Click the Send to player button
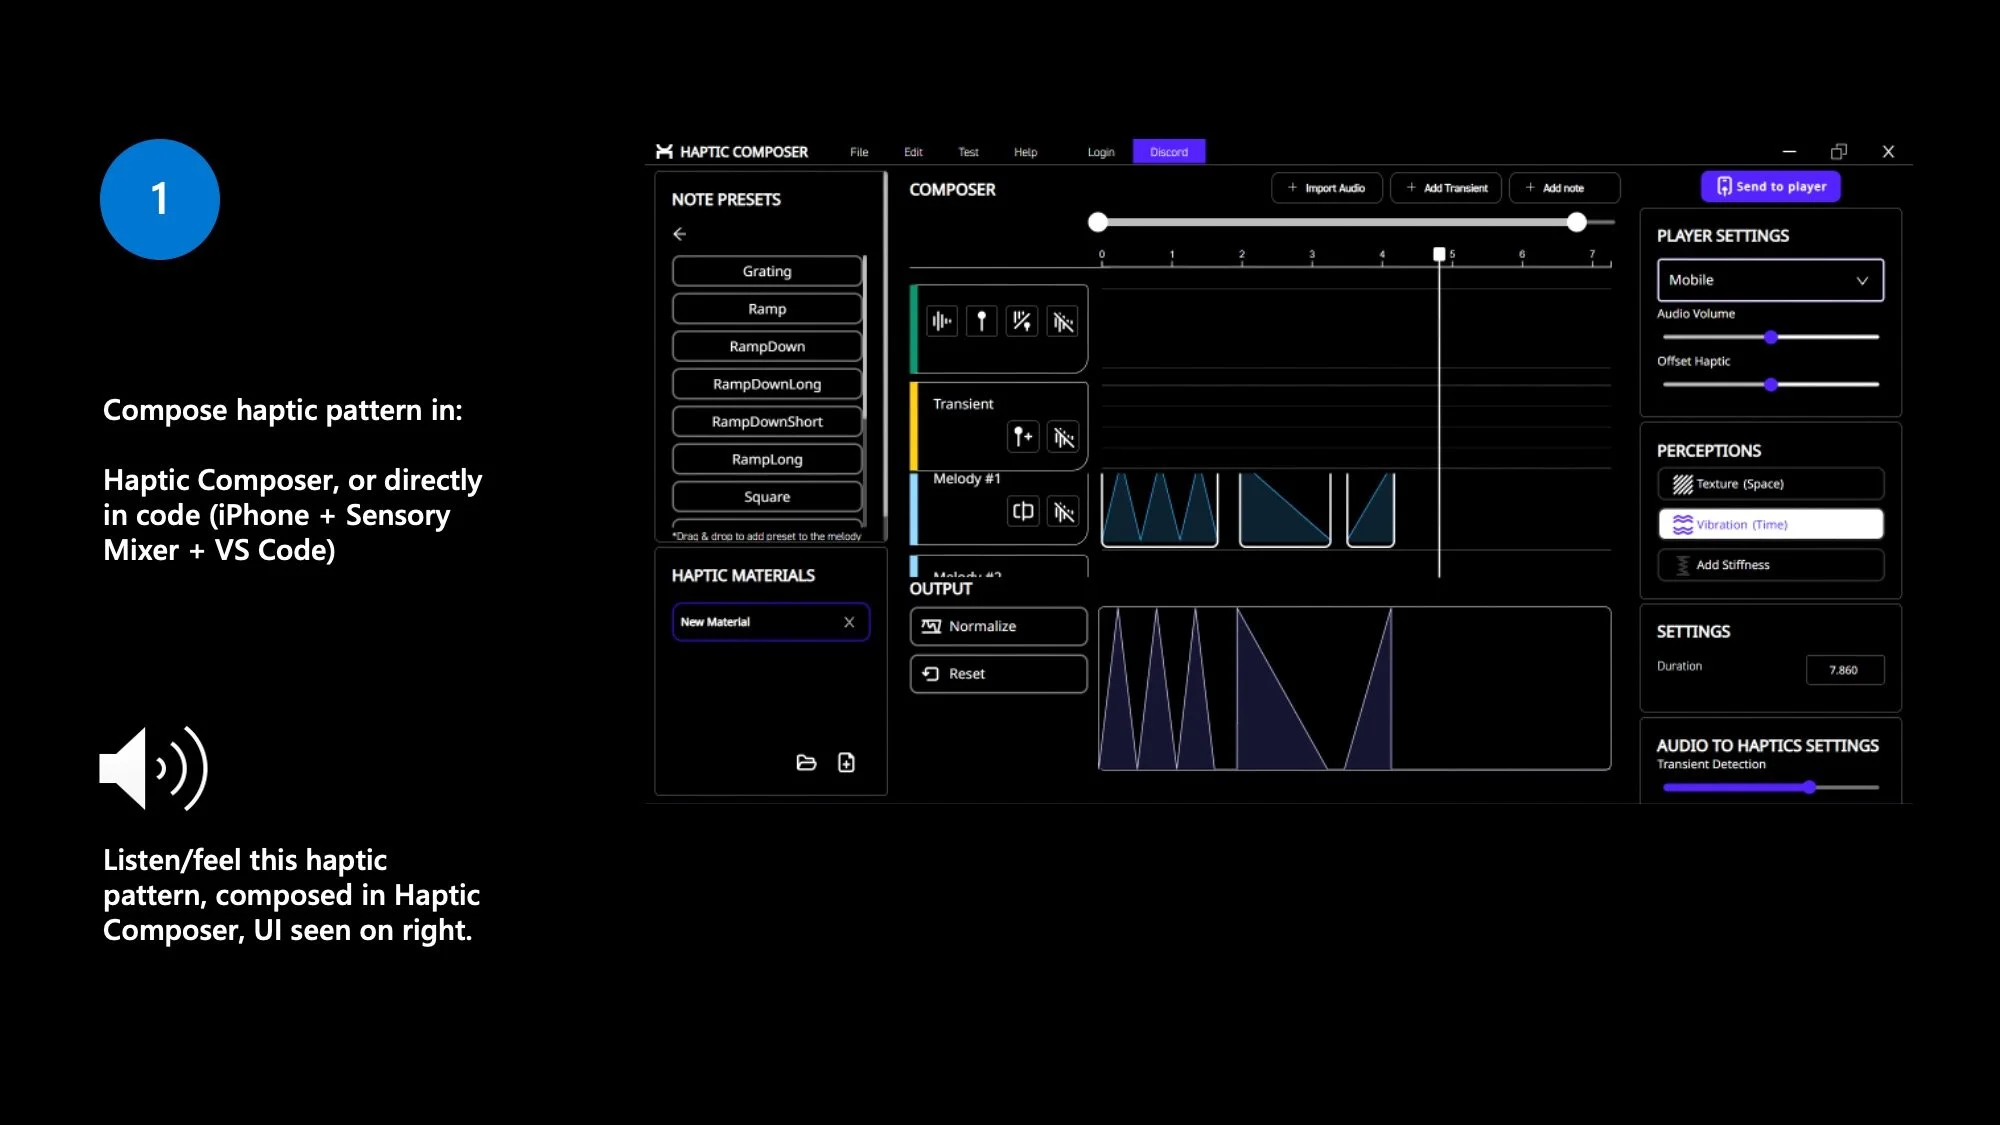 [x=1771, y=187]
